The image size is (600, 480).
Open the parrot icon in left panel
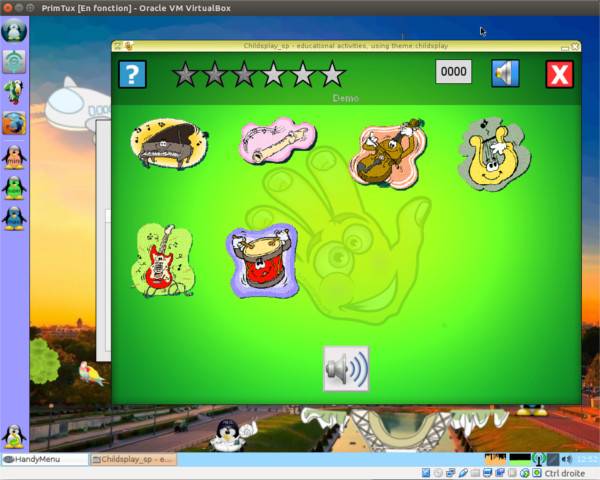[14, 92]
